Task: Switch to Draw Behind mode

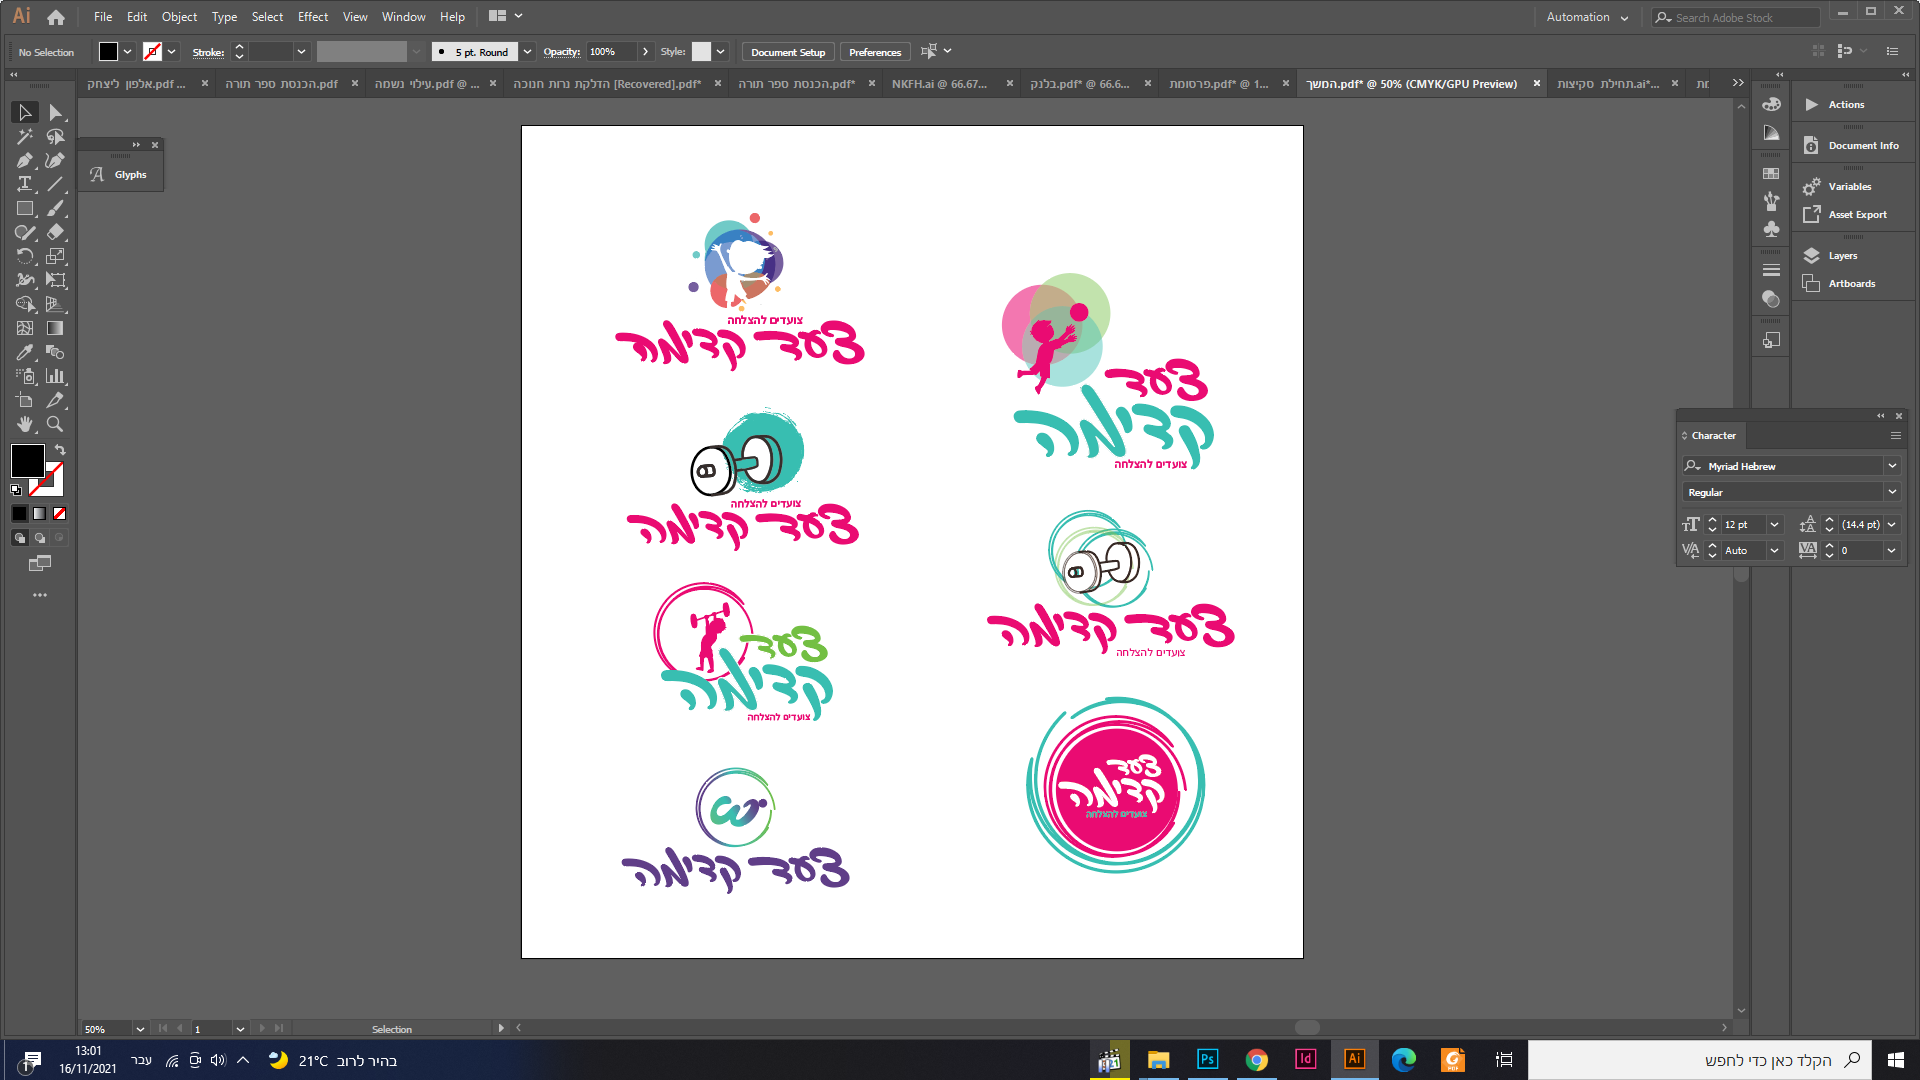Action: point(40,538)
